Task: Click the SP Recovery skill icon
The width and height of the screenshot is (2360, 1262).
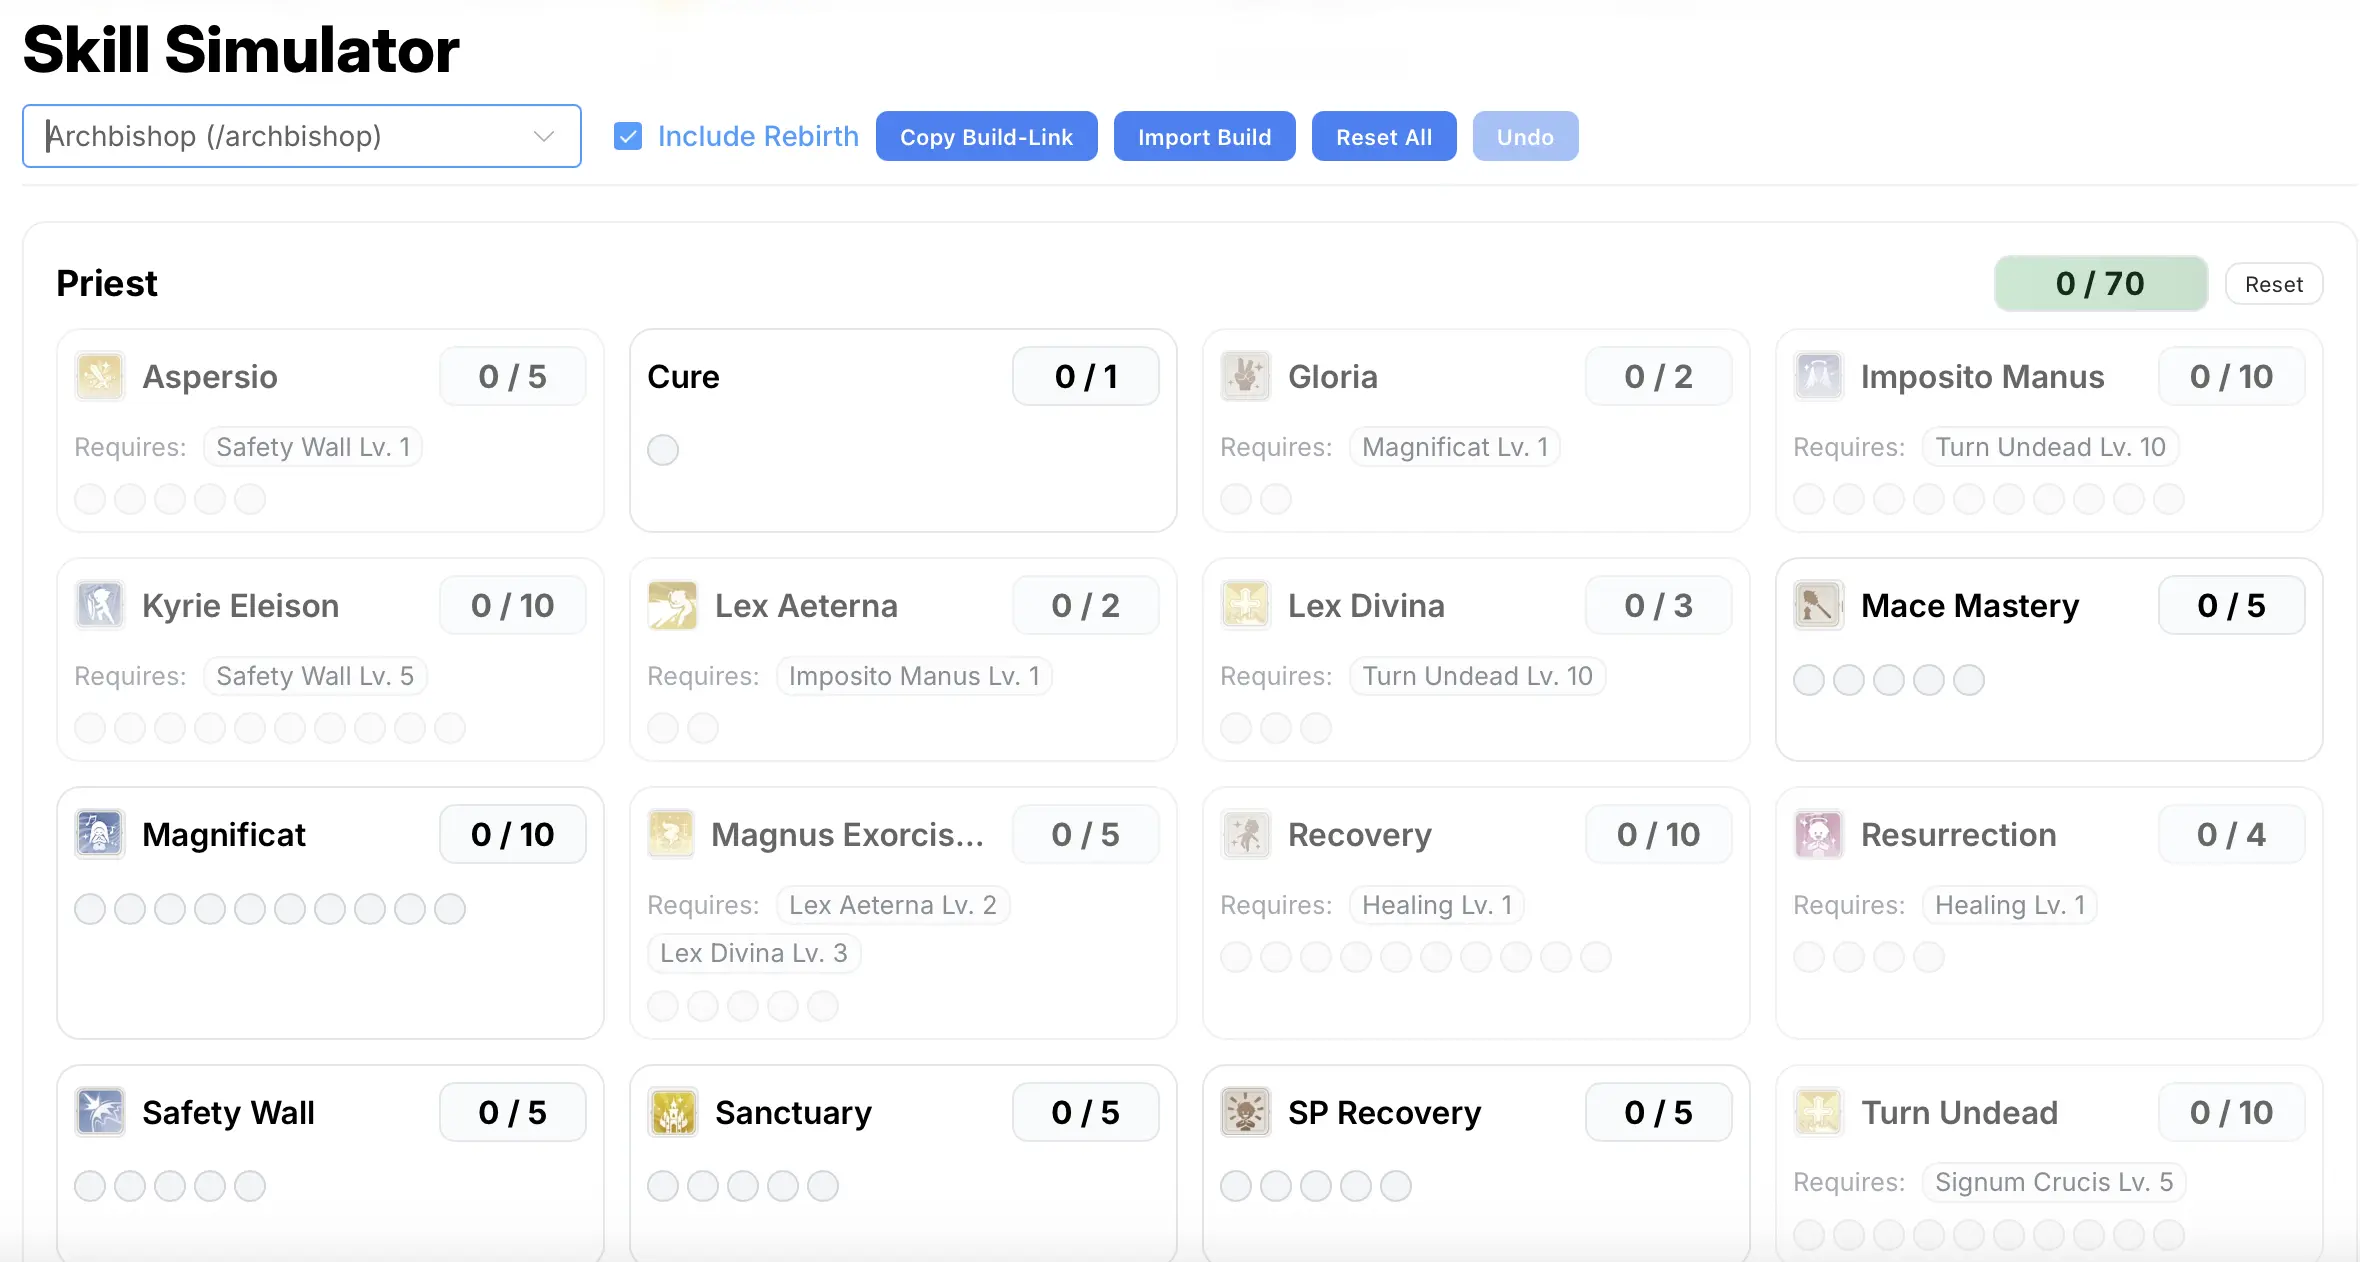Action: [x=1245, y=1112]
